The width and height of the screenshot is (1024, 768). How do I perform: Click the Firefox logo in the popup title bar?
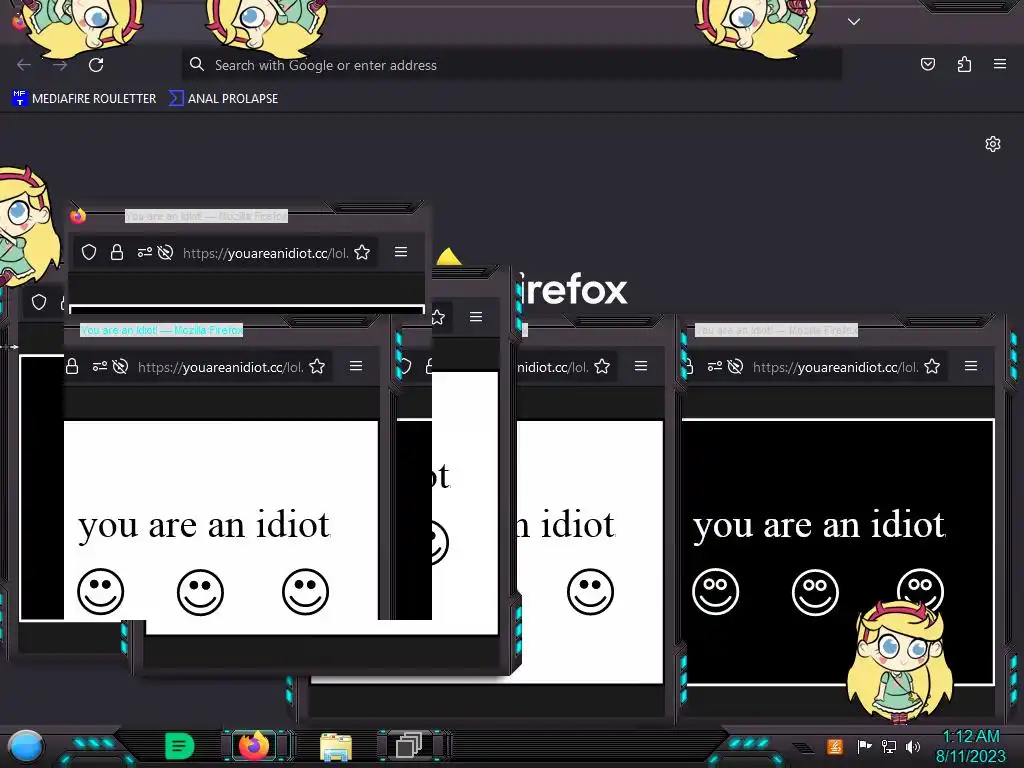(x=78, y=216)
